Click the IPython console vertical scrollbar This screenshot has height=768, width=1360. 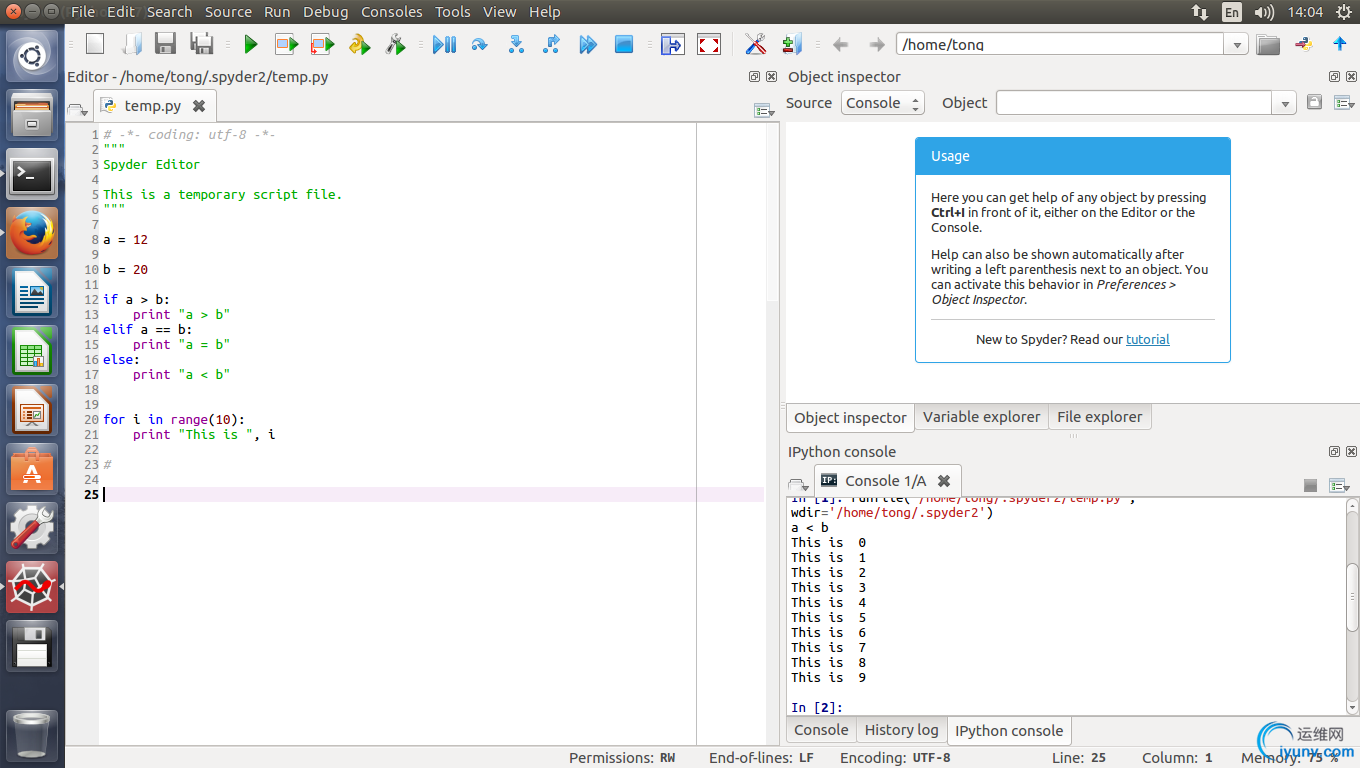tap(1353, 607)
